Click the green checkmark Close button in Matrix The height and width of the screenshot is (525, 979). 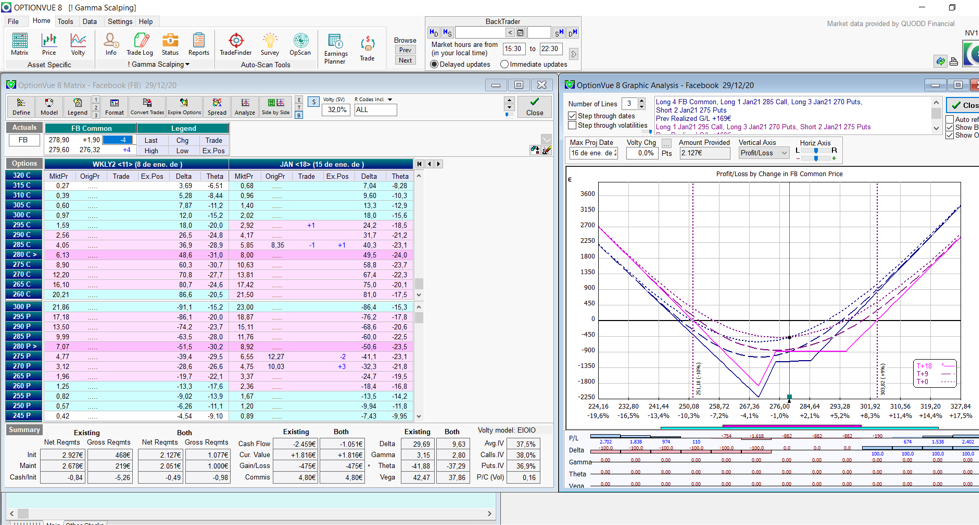(534, 106)
